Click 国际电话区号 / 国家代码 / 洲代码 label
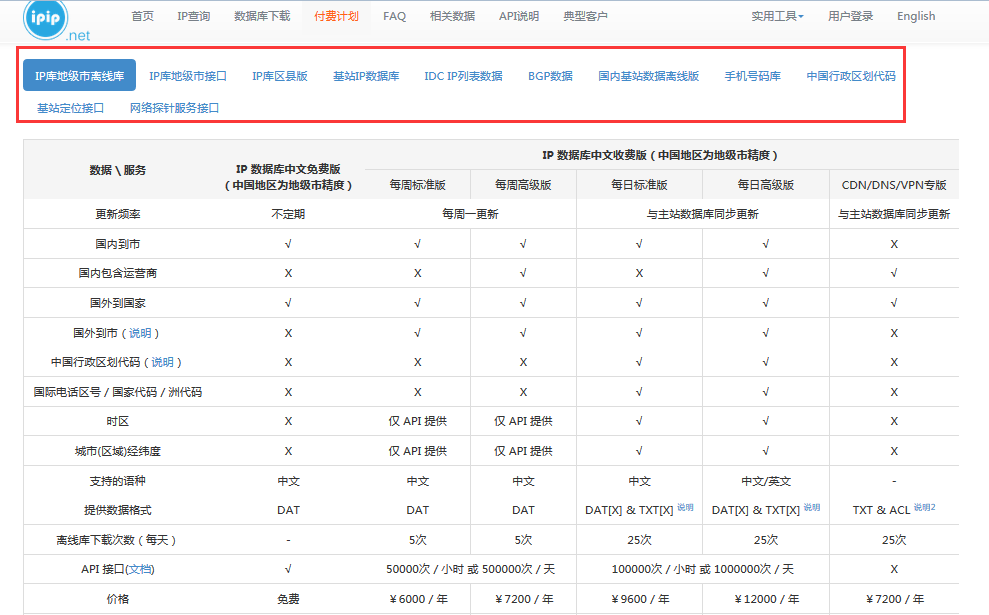The height and width of the screenshot is (615, 989). click(117, 392)
